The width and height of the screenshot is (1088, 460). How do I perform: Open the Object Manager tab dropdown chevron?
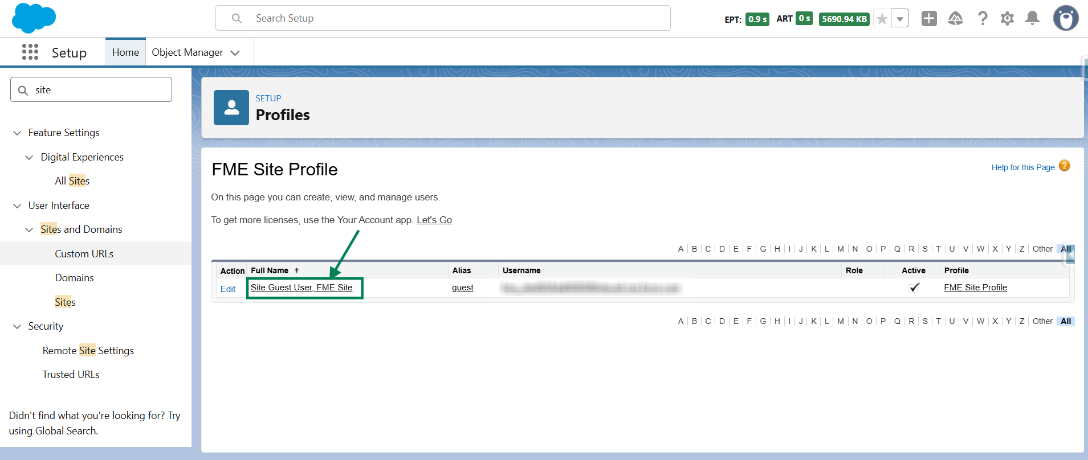tap(235, 53)
